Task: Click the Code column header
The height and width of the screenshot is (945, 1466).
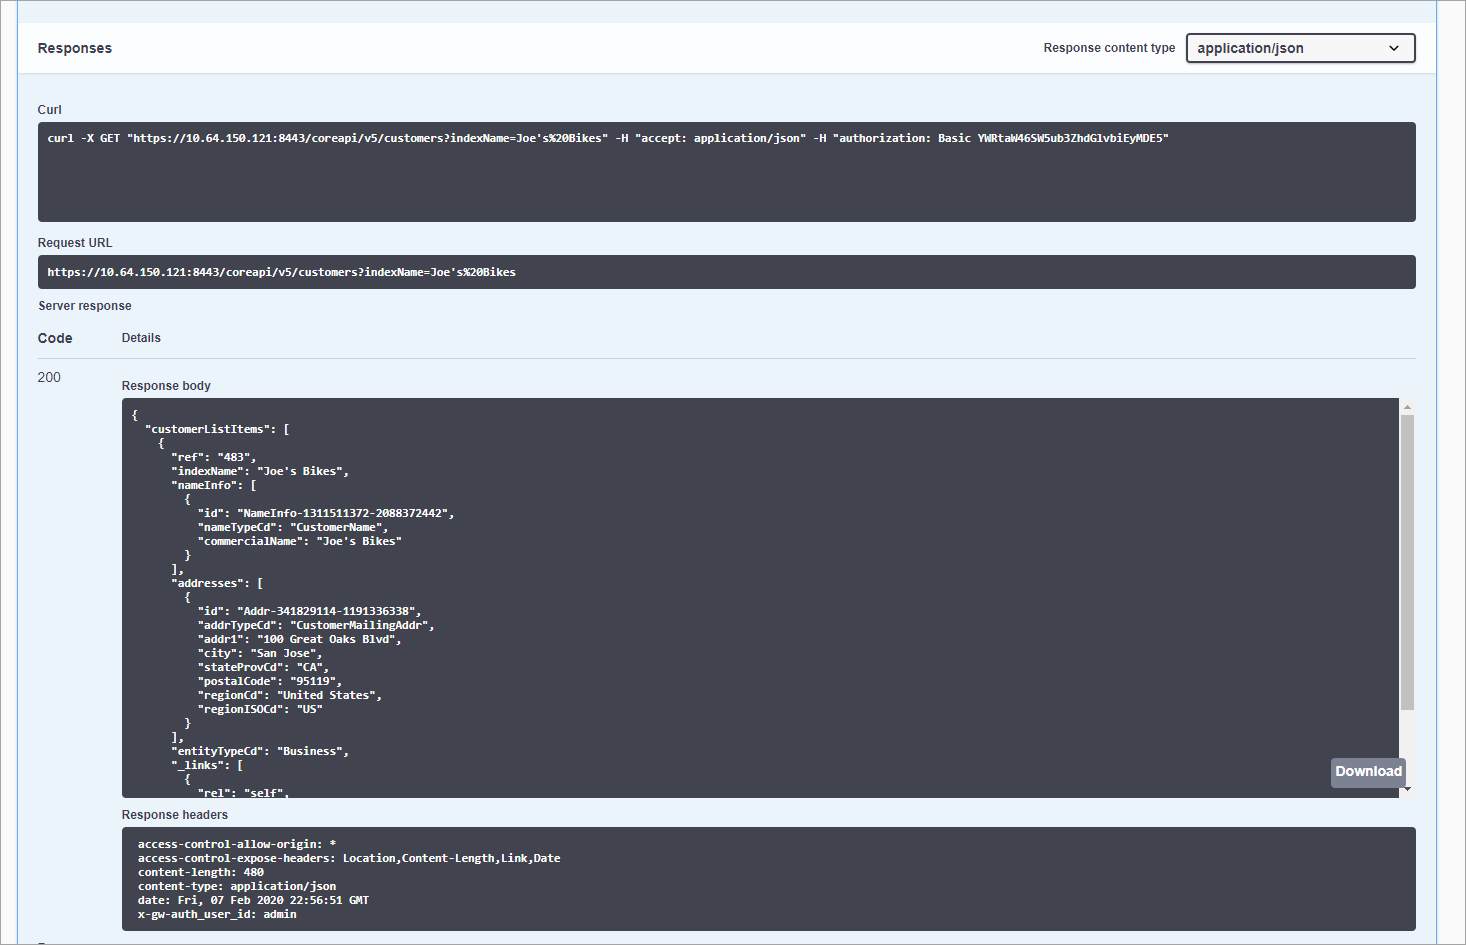Action: (55, 337)
